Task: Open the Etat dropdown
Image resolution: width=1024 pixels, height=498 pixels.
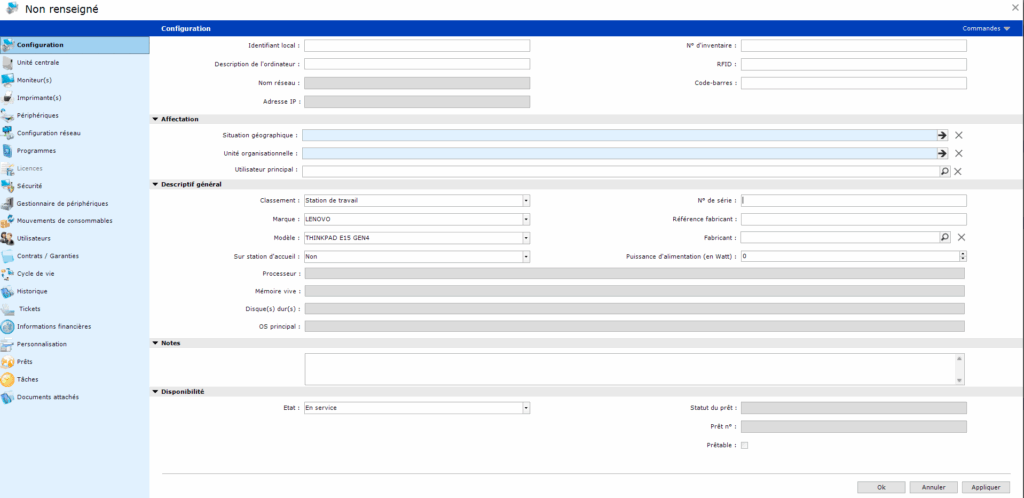Action: click(x=526, y=408)
